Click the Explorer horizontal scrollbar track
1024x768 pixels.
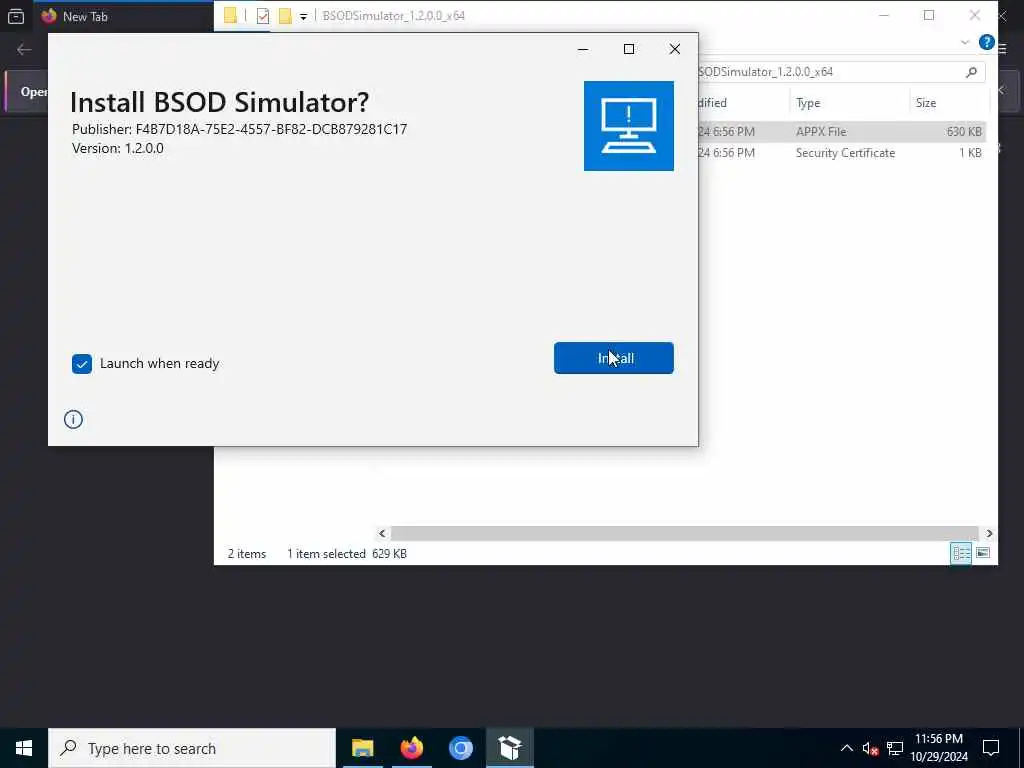(x=684, y=534)
